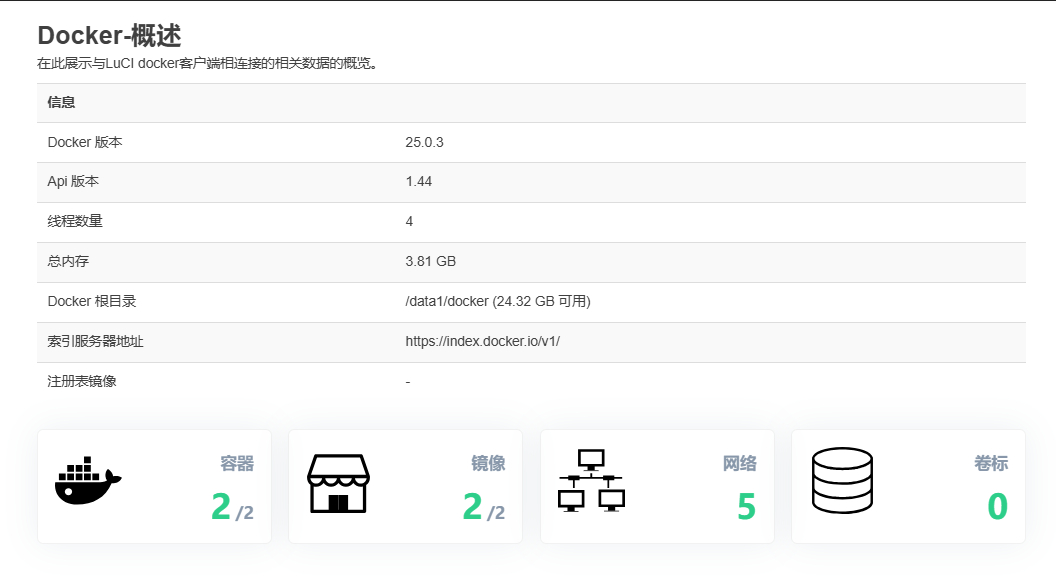Click the registry mirror dash value
Viewport: 1056px width, 587px height.
[x=407, y=382]
